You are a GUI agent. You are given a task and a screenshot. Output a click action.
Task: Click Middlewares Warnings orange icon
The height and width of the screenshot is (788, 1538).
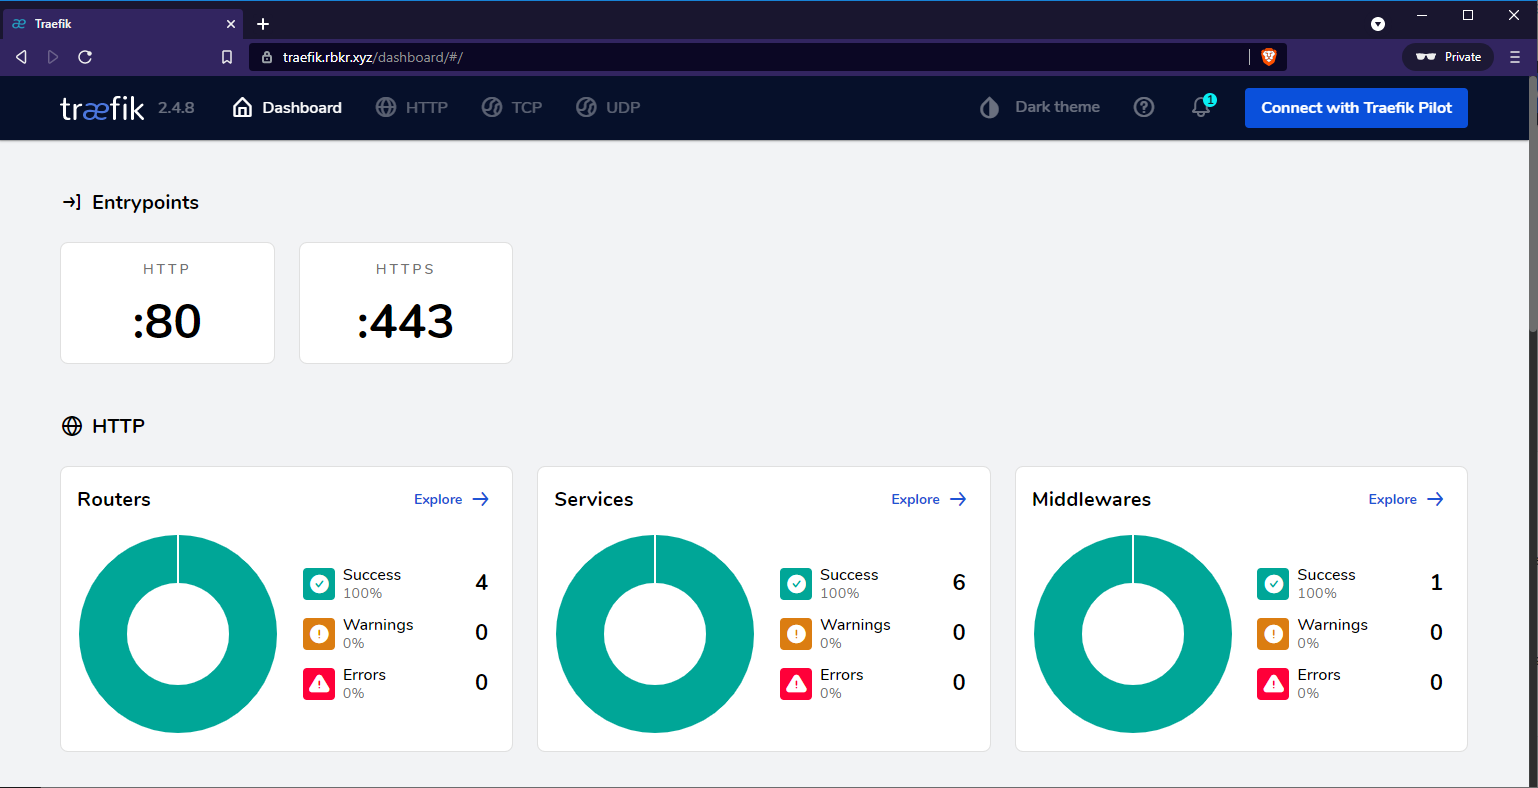click(x=1273, y=634)
